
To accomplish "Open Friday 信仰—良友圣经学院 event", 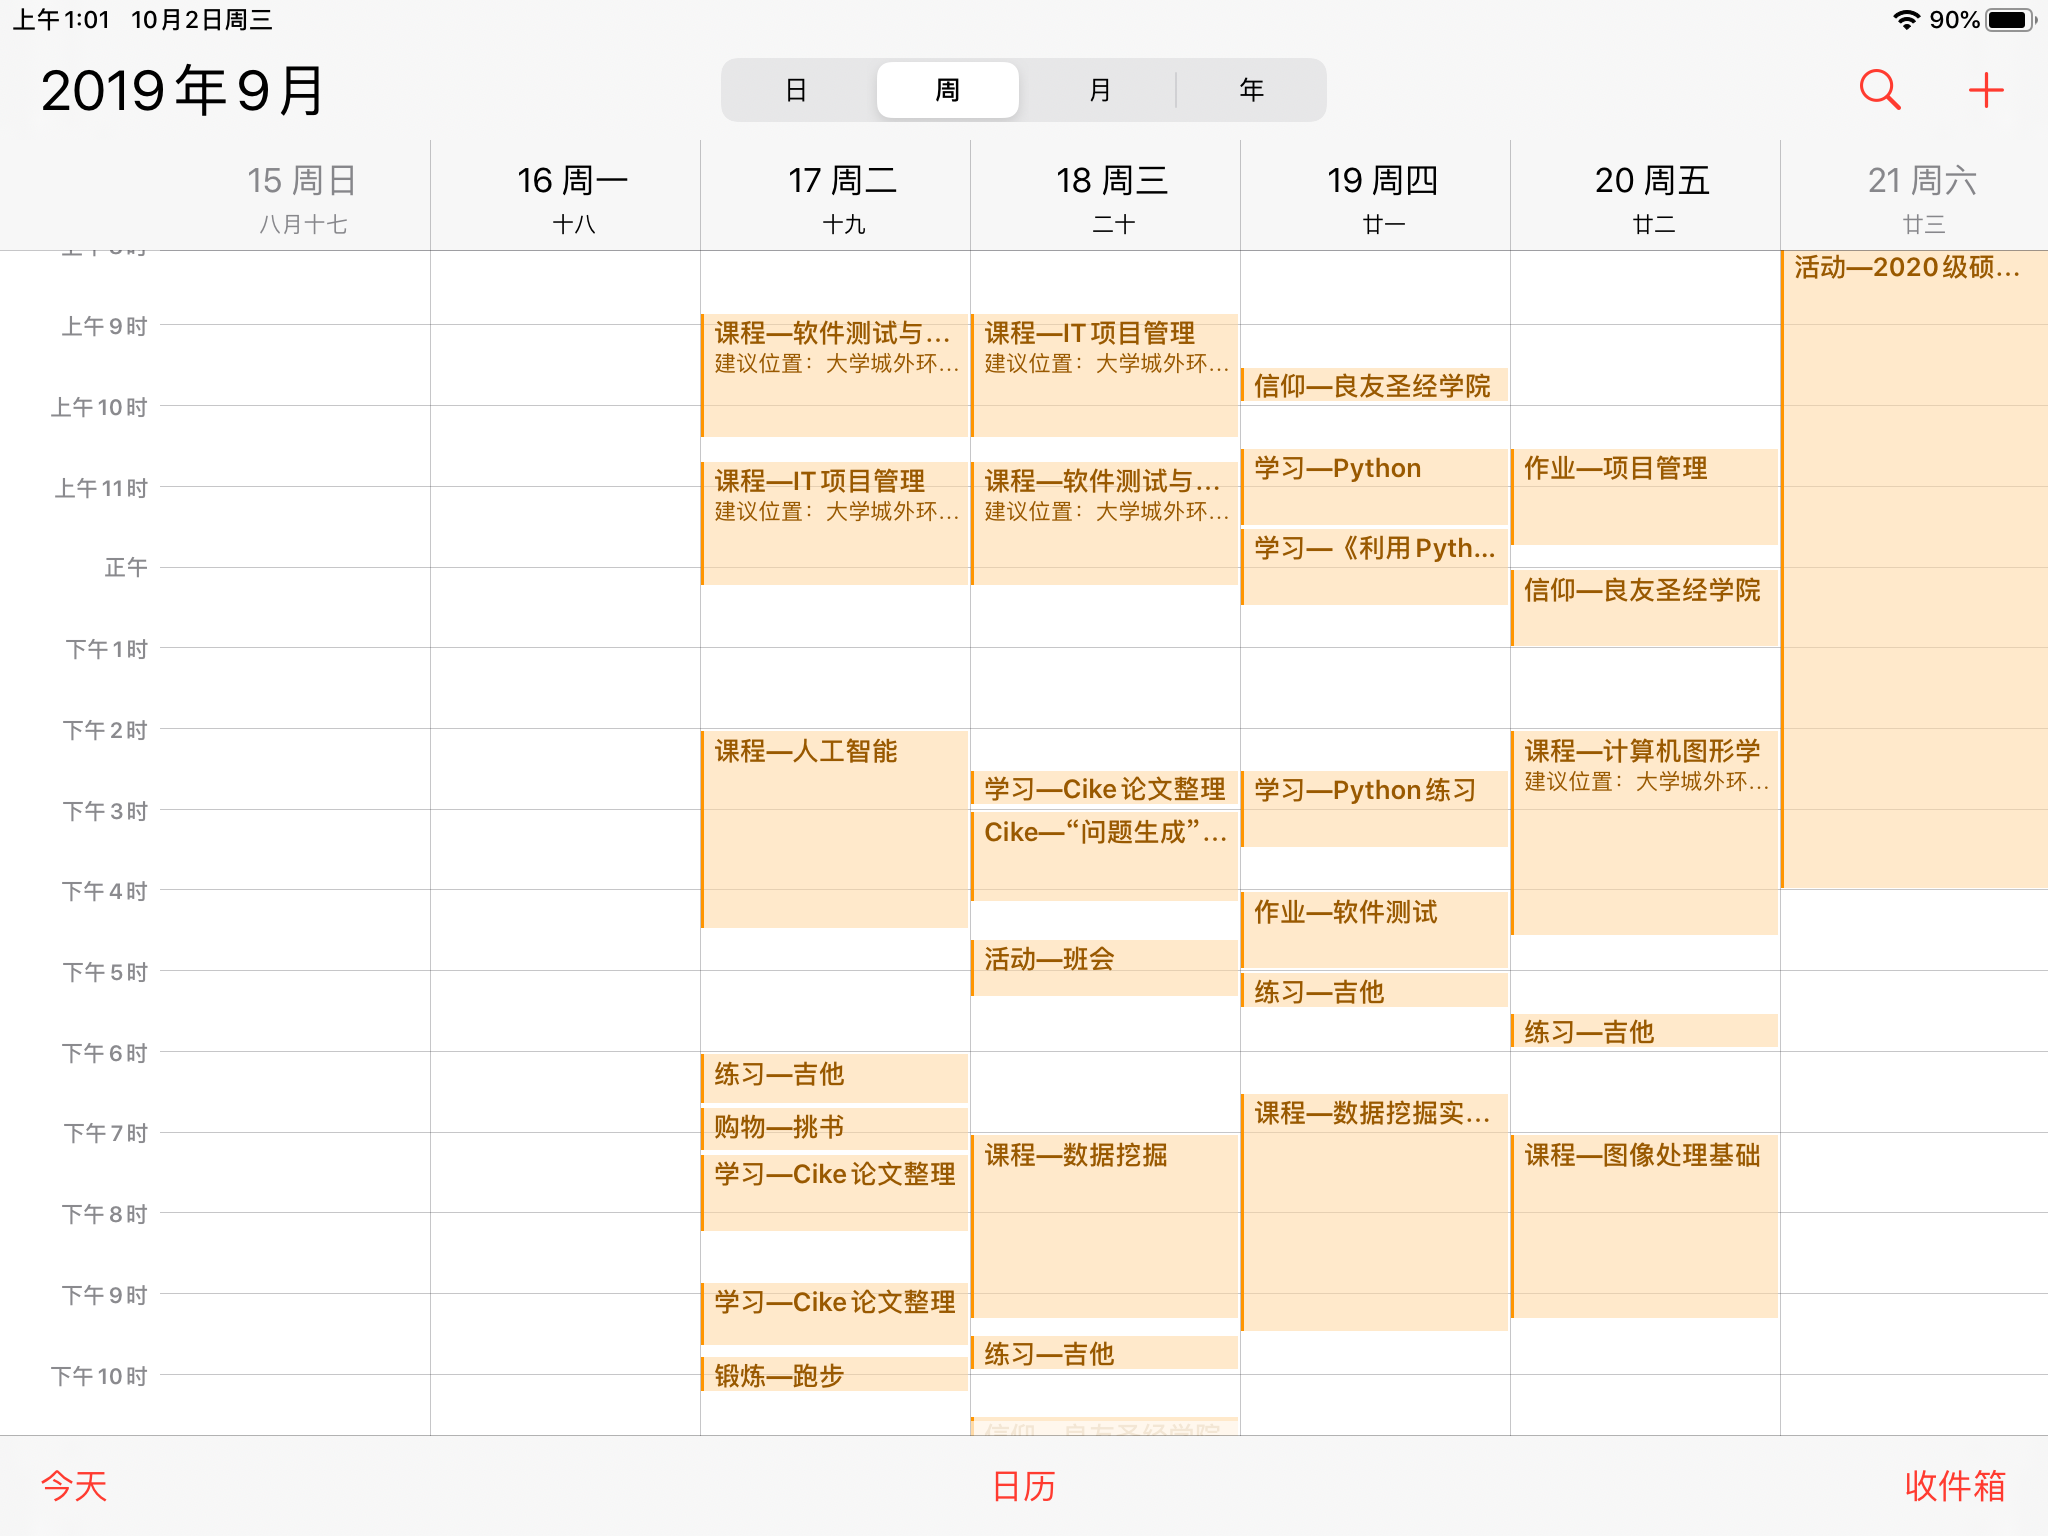I will (1645, 608).
